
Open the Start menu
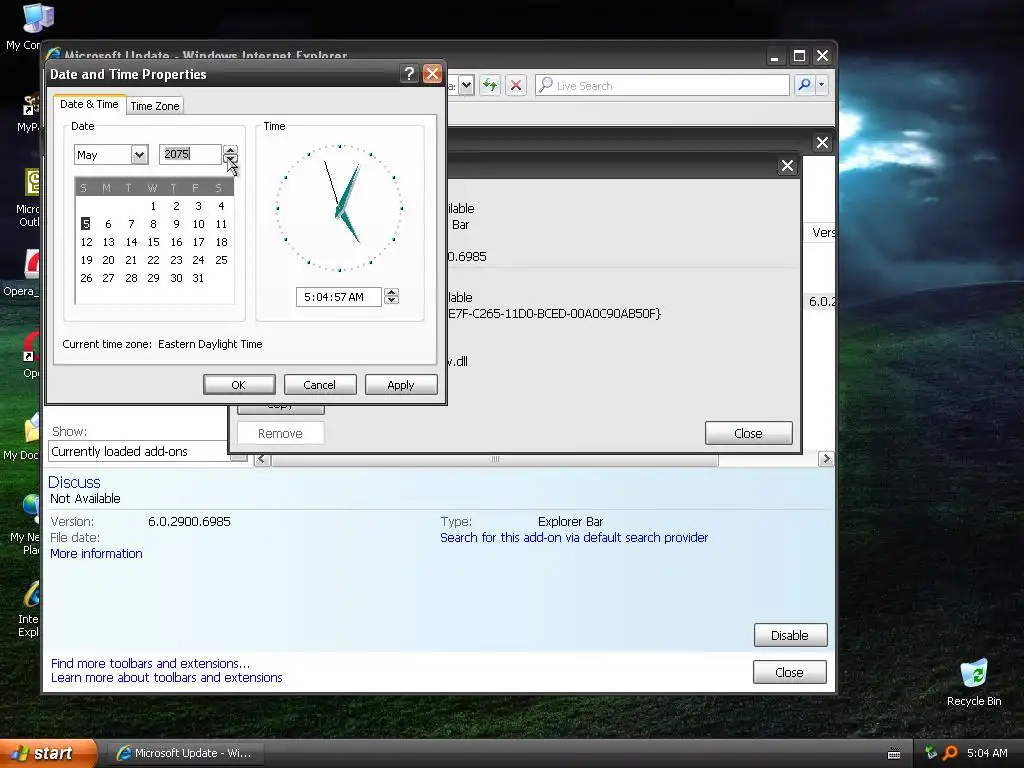coord(48,753)
